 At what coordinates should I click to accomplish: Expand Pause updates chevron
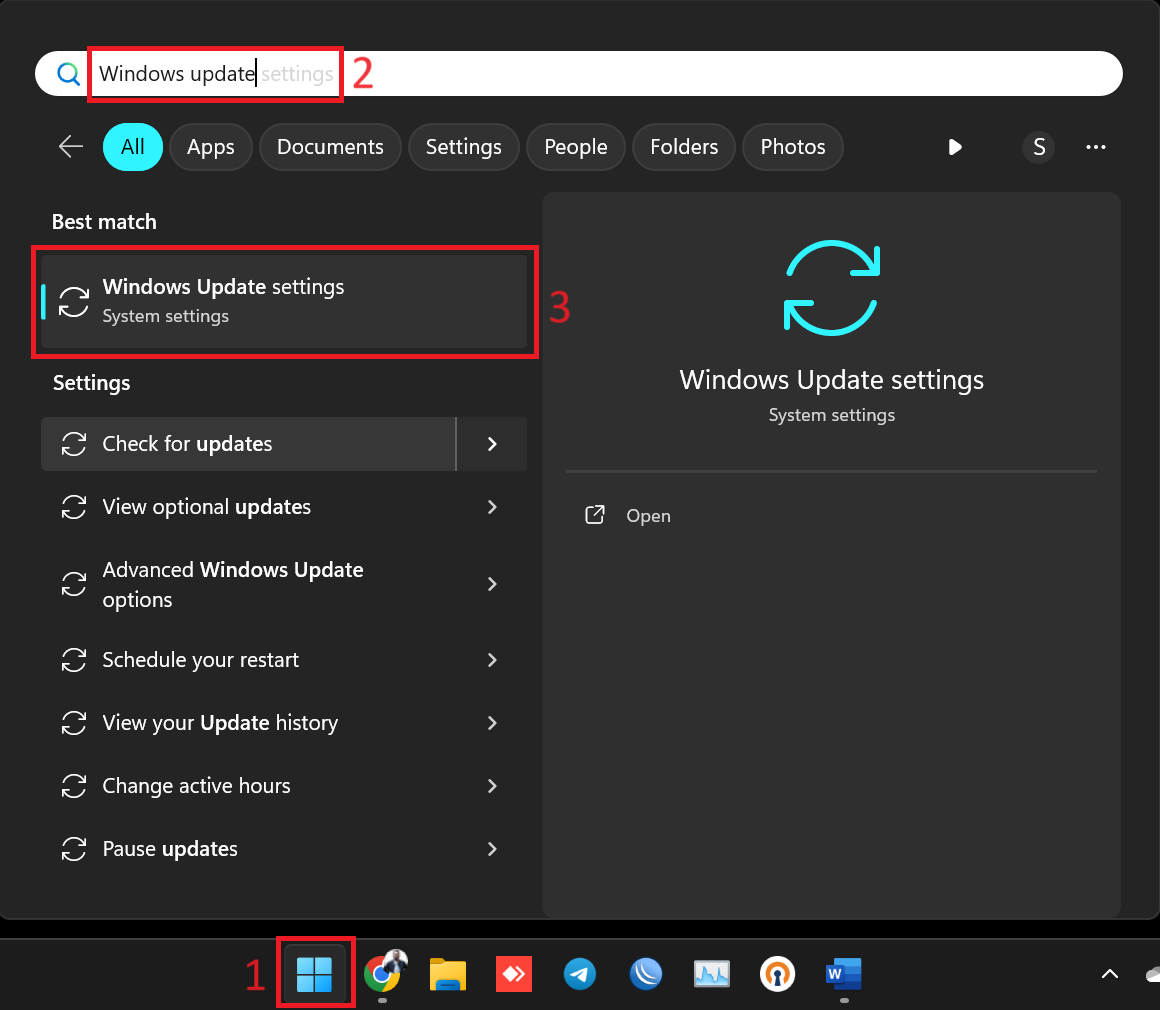[492, 849]
